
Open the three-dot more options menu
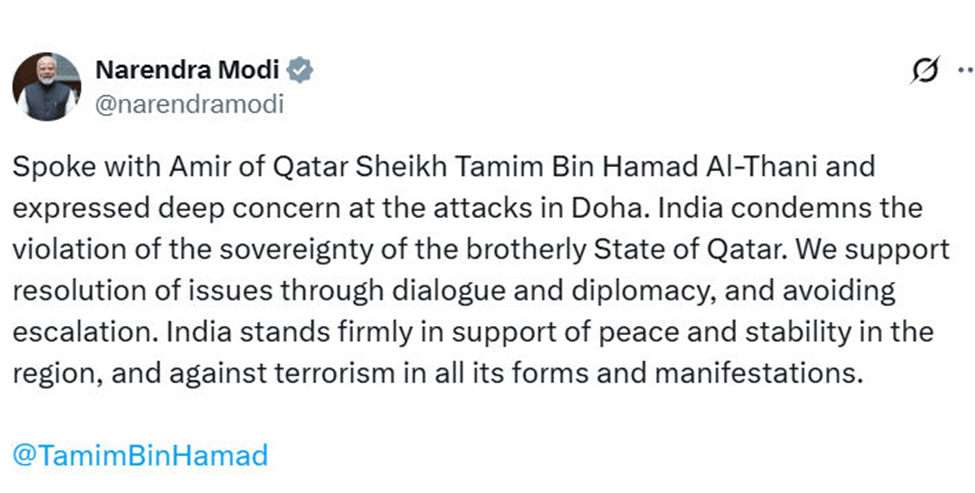pyautogui.click(x=964, y=70)
